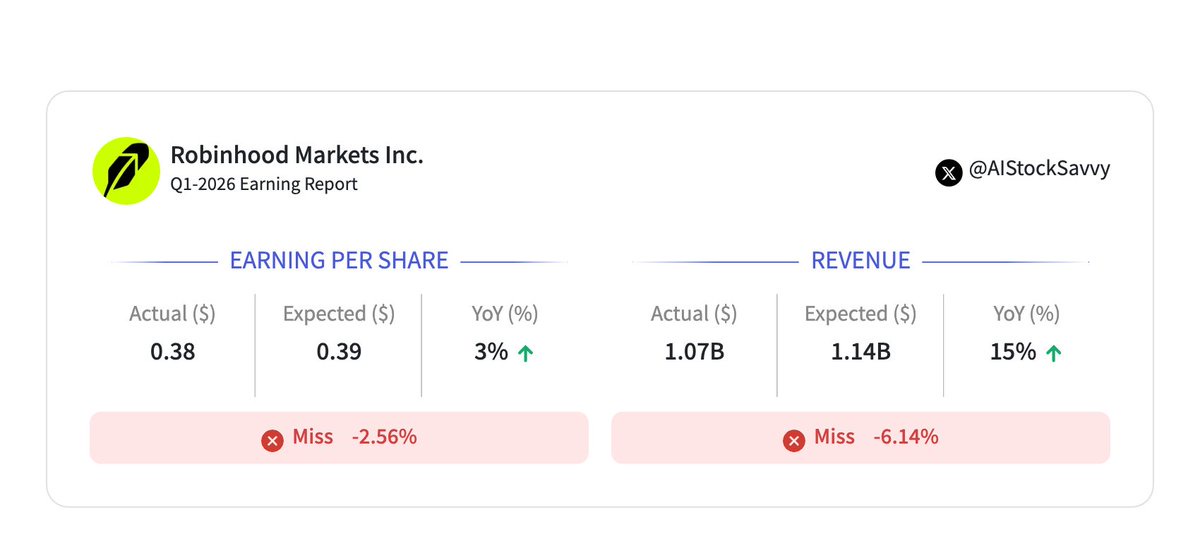The height and width of the screenshot is (551, 1200).
Task: Open the @AIStockSavvy handle link
Action: pyautogui.click(x=1039, y=170)
